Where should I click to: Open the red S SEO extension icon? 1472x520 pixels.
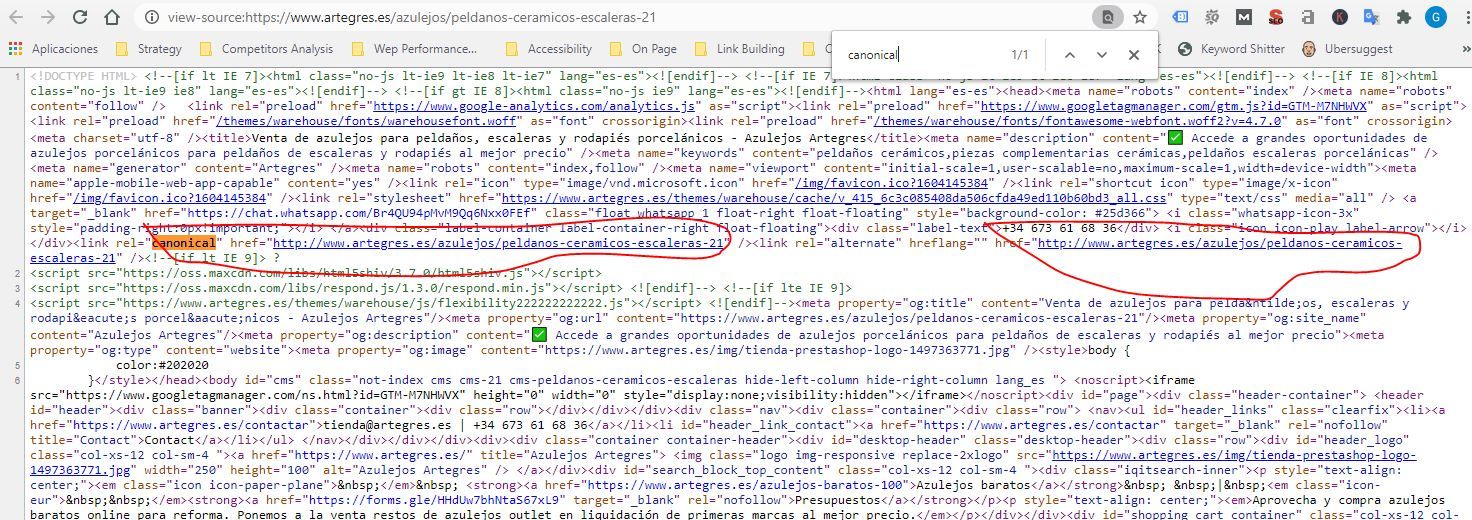[x=1275, y=17]
